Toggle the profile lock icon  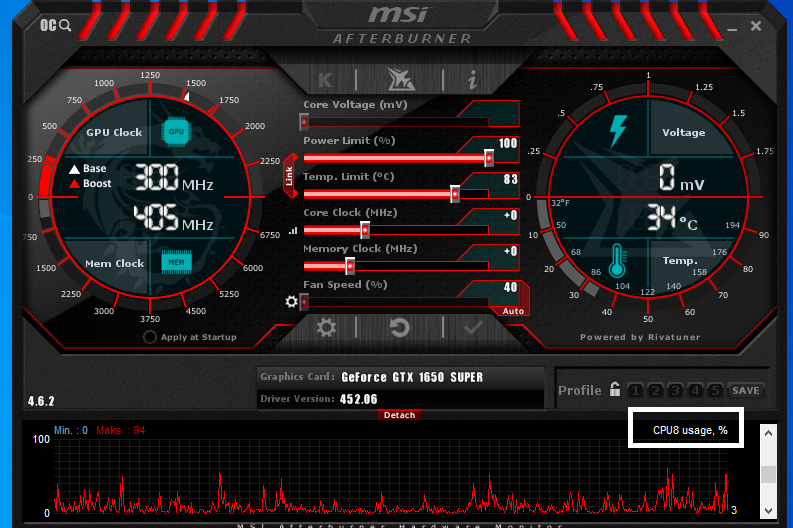coord(614,389)
